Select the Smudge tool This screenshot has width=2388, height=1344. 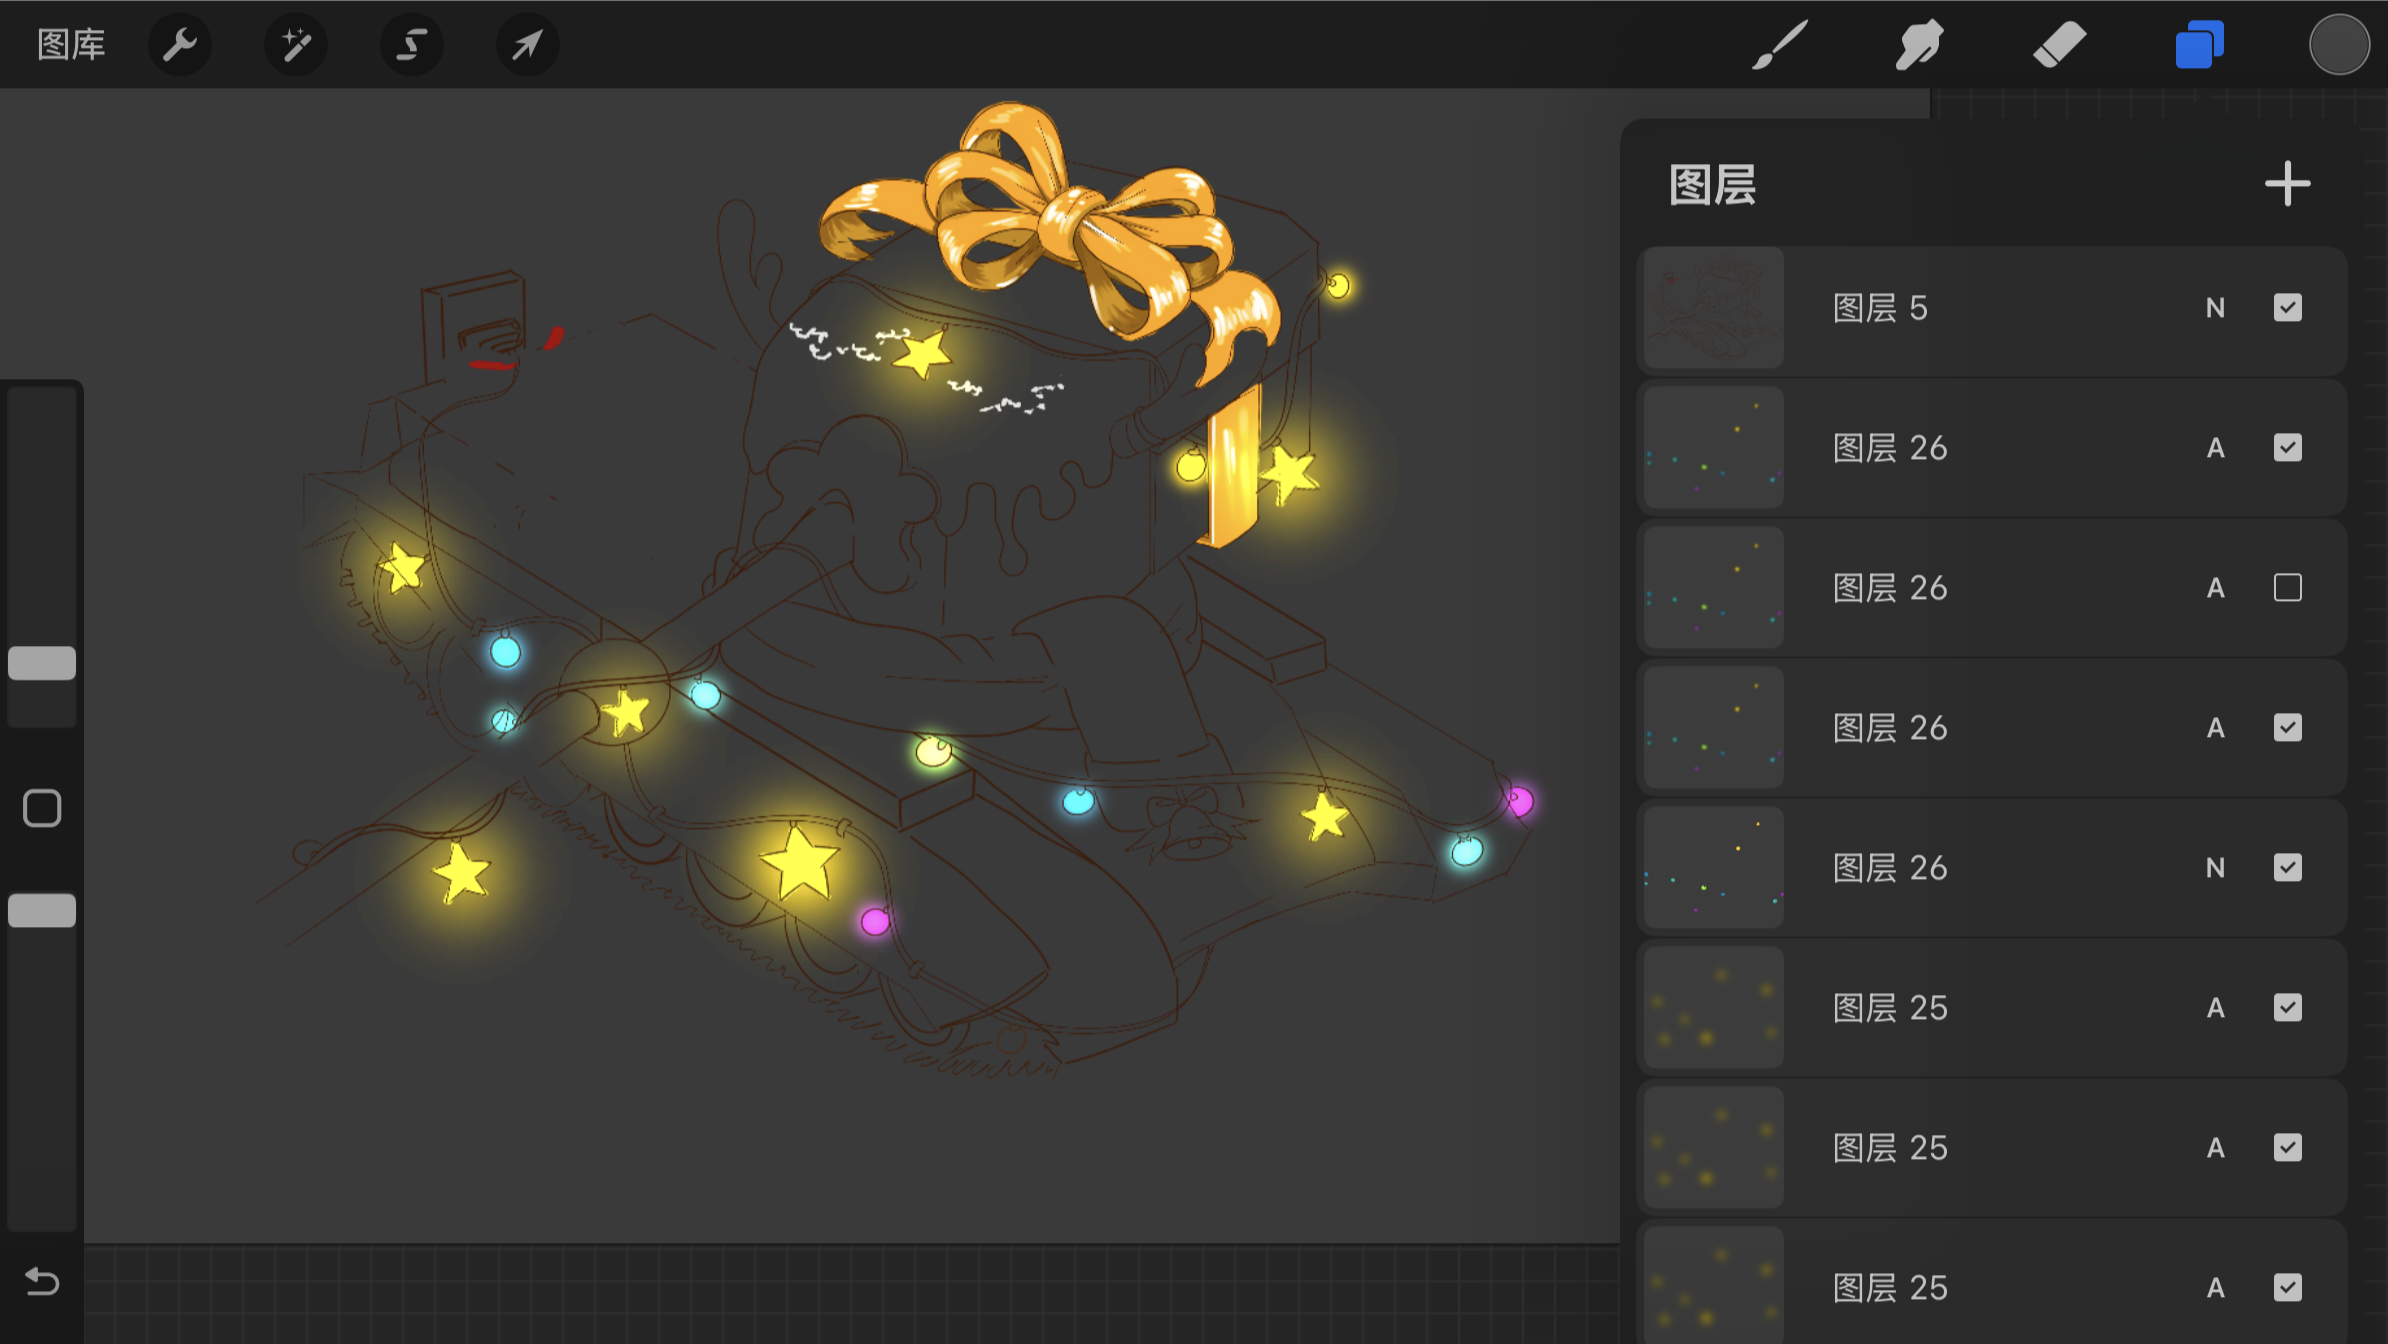pos(1919,45)
